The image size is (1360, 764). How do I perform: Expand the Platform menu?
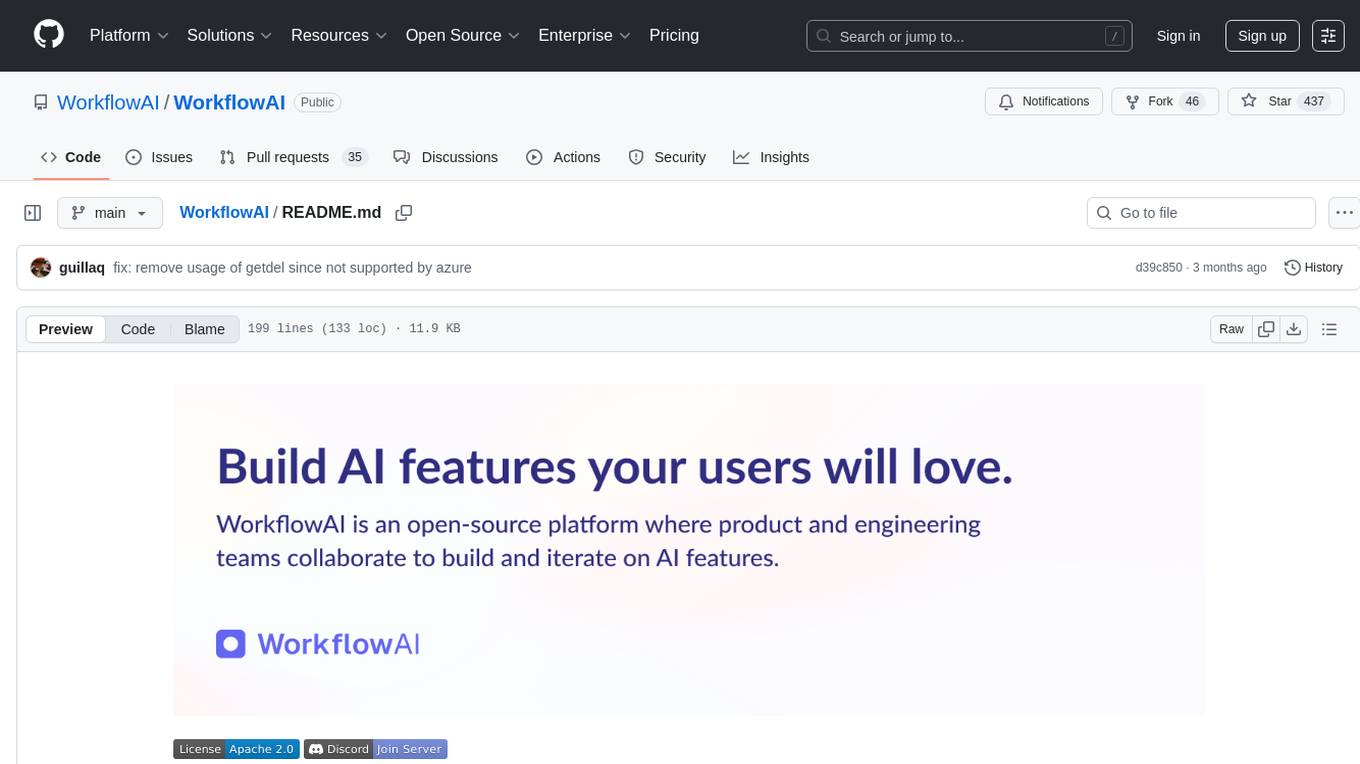click(129, 35)
